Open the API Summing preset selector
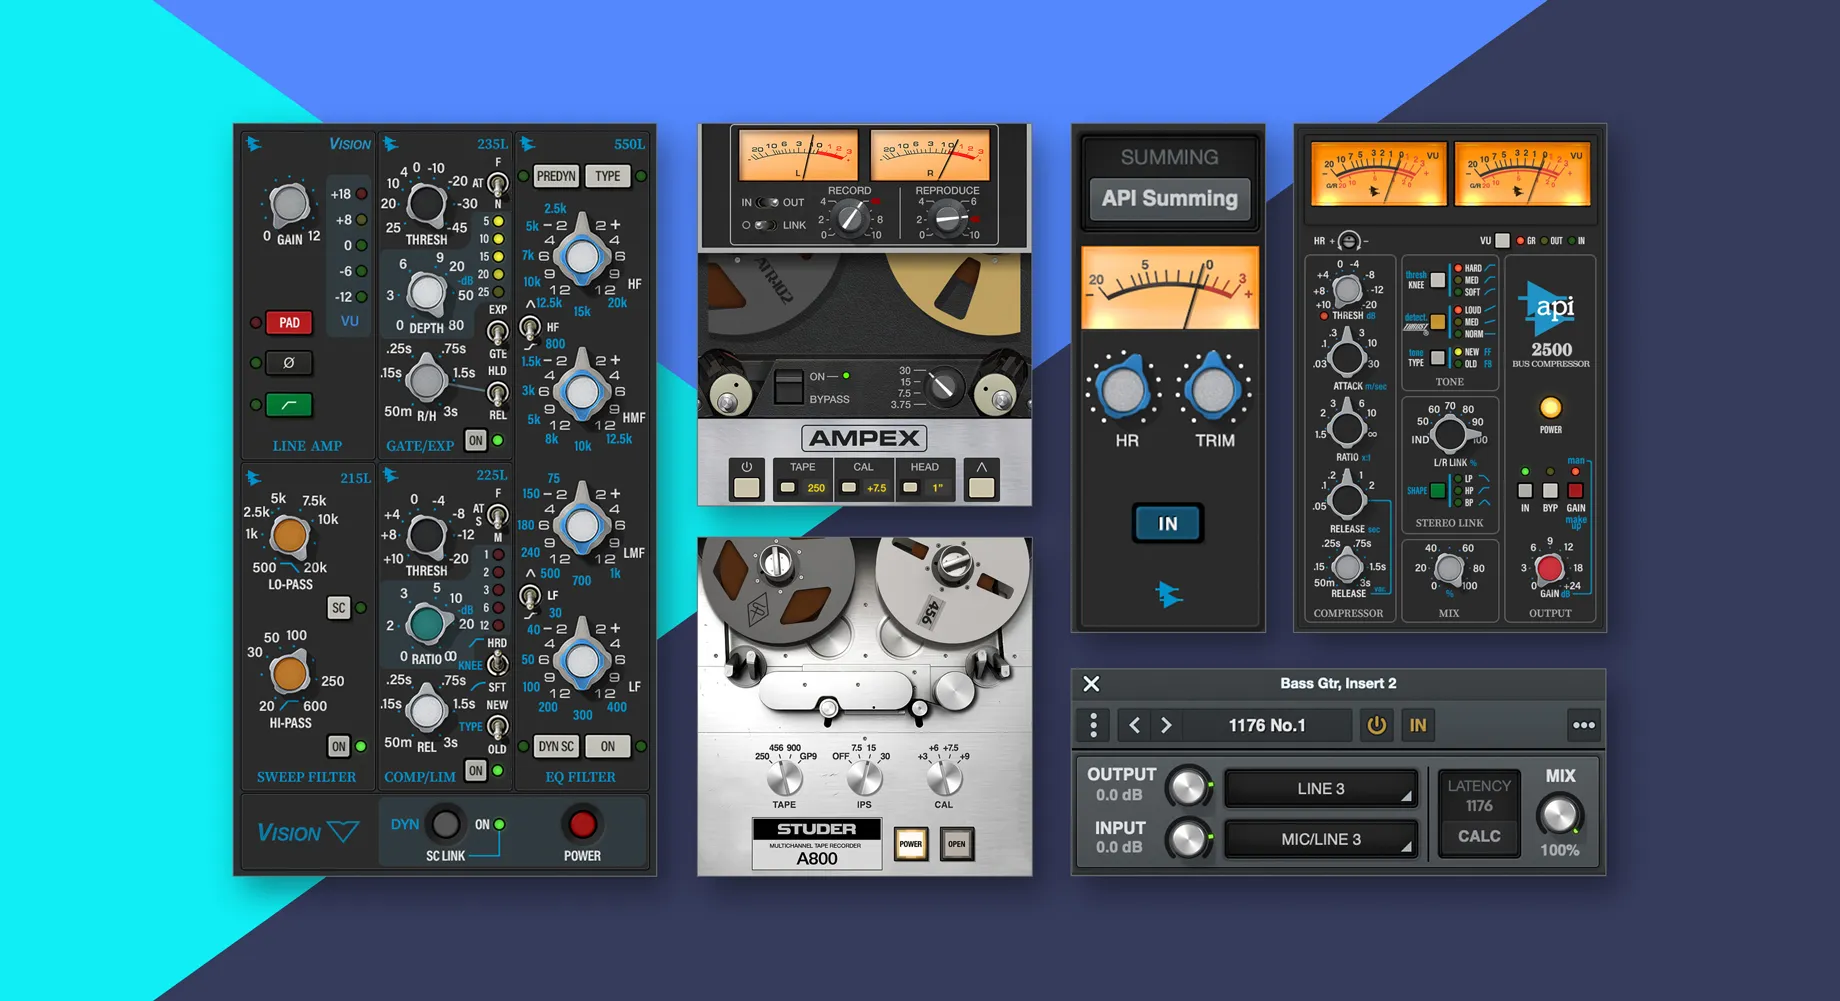 pyautogui.click(x=1169, y=198)
